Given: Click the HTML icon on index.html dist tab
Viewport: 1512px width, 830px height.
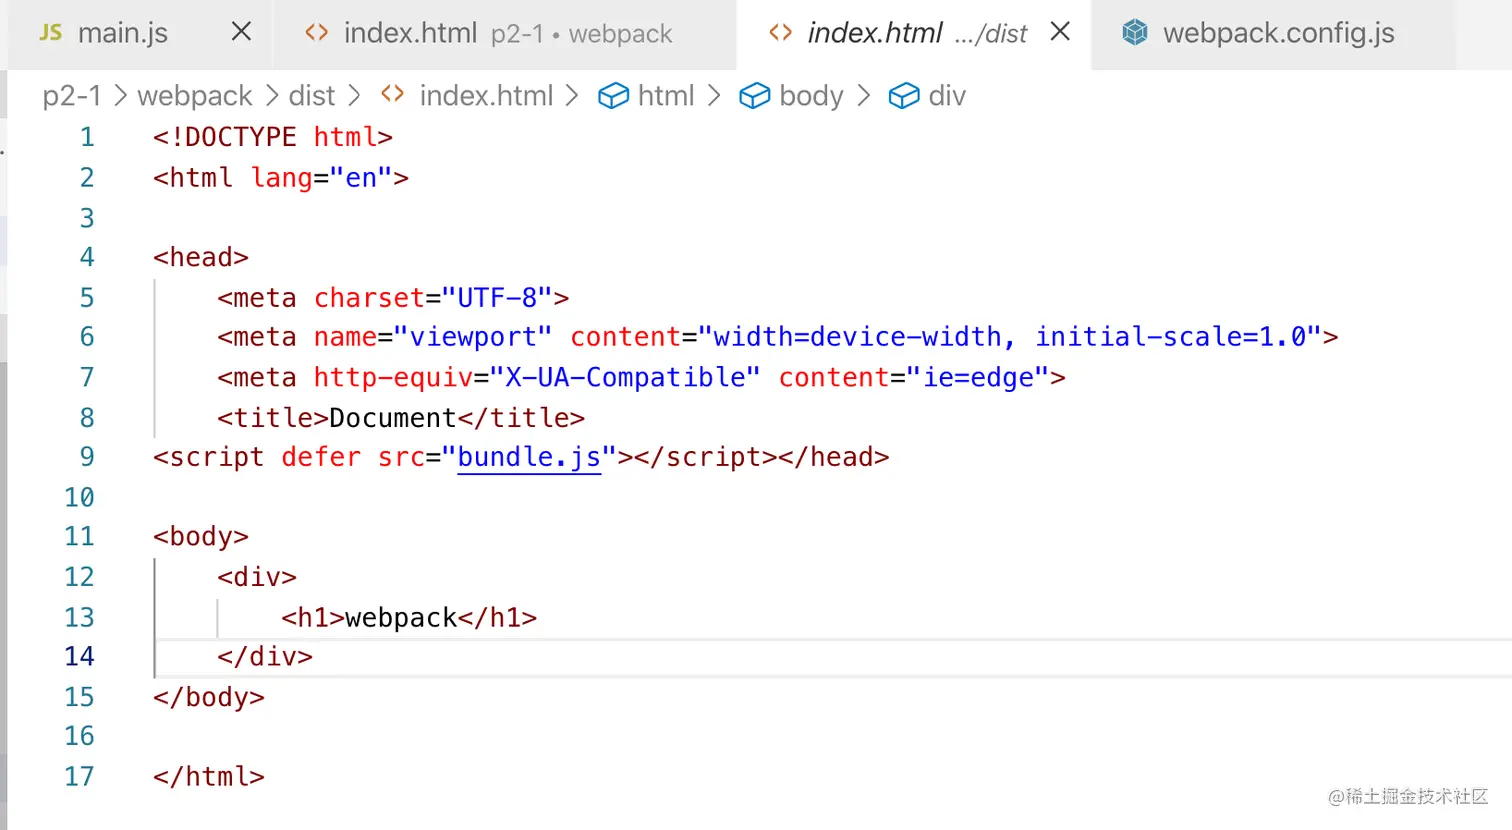Looking at the screenshot, I should (781, 33).
